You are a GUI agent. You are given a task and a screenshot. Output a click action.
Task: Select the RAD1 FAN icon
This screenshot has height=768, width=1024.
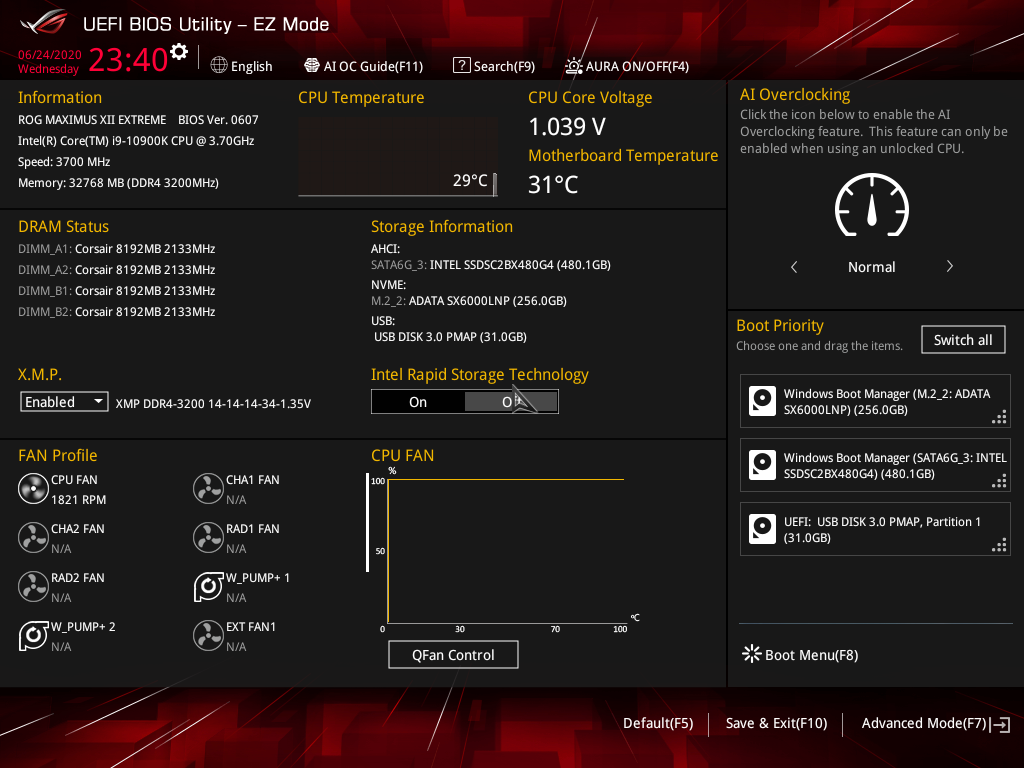pos(208,537)
